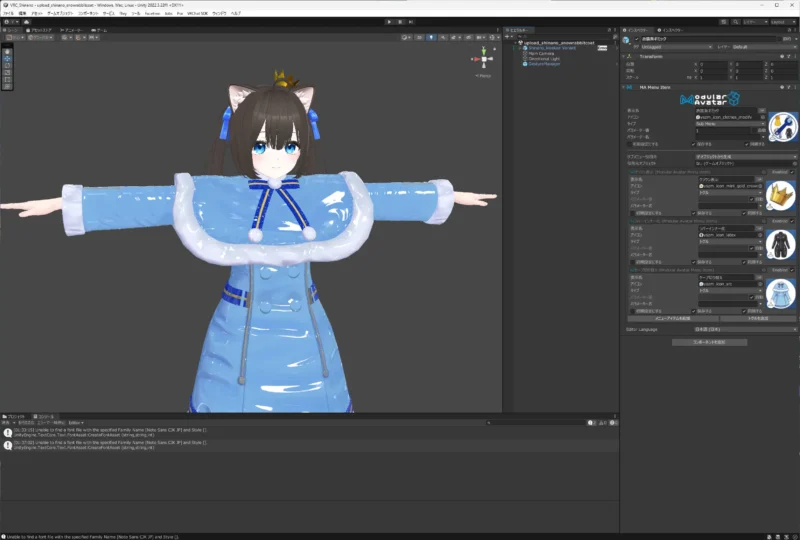Select the Scale tool in scene toolbar
The width and height of the screenshot is (800, 540).
coord(7,72)
